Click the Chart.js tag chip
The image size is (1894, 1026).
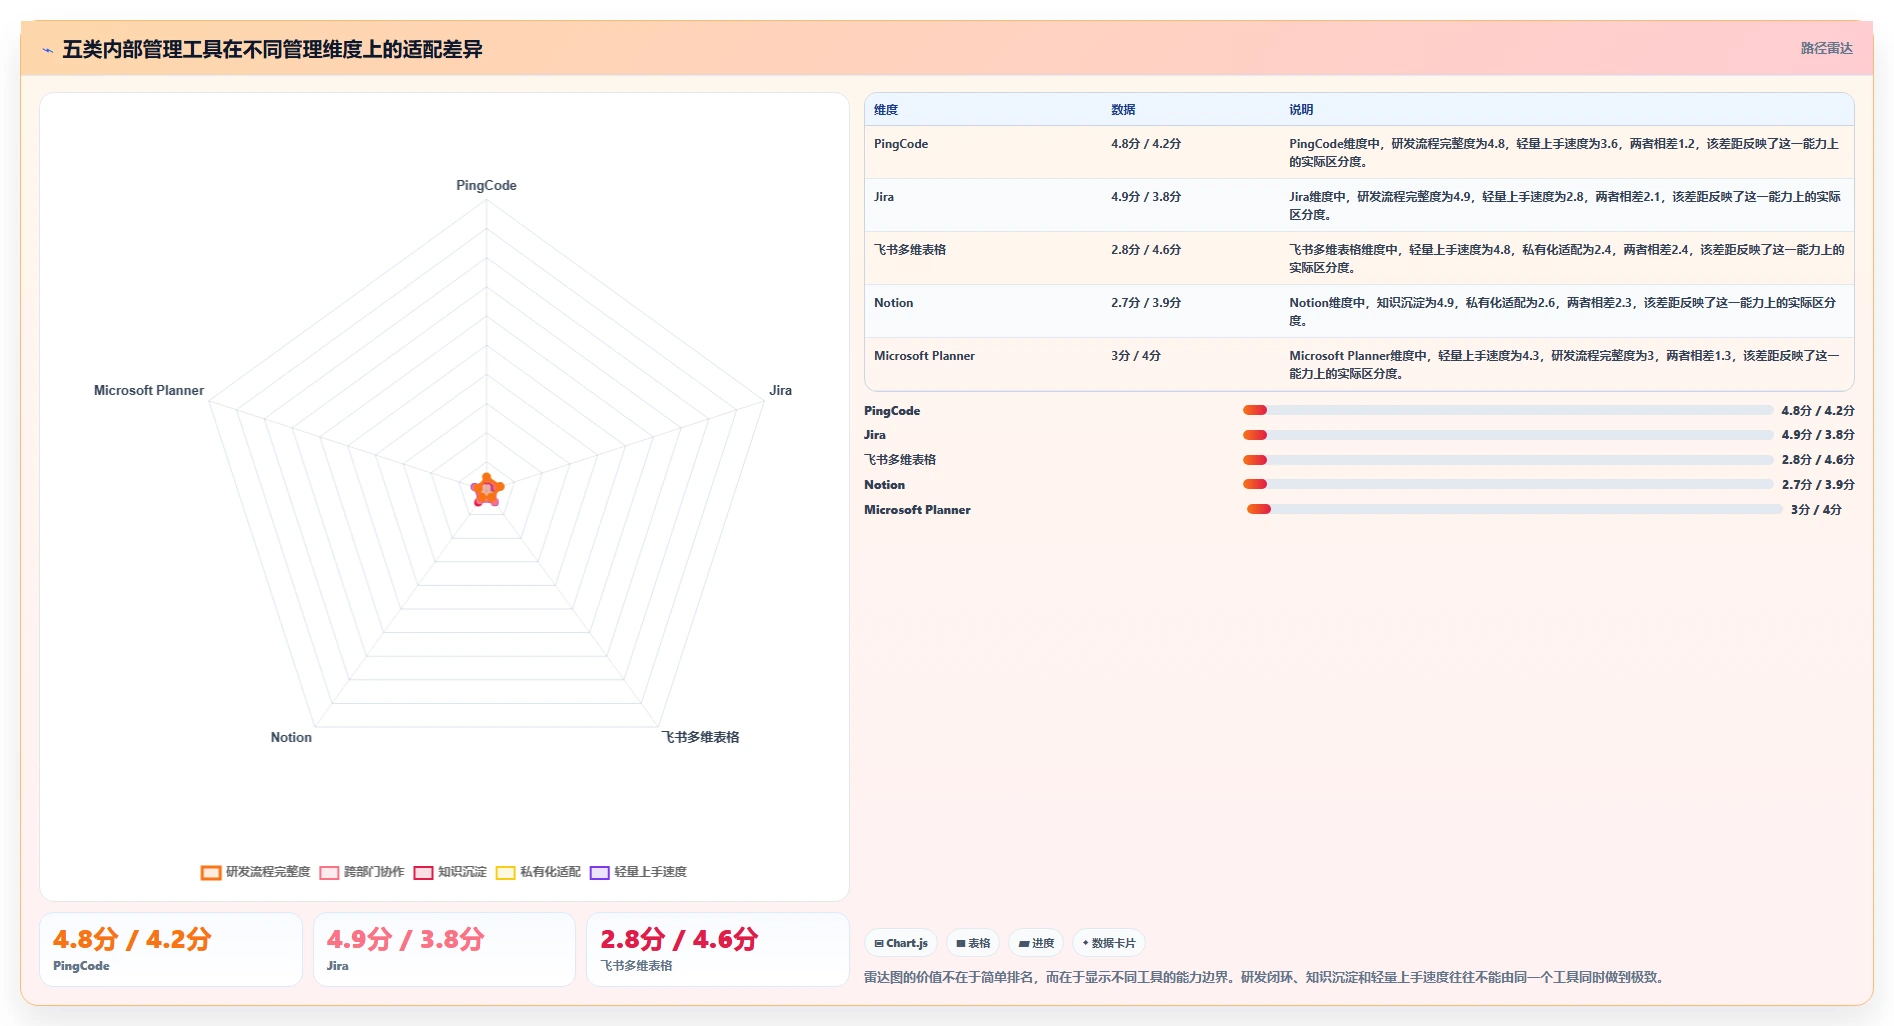901,943
